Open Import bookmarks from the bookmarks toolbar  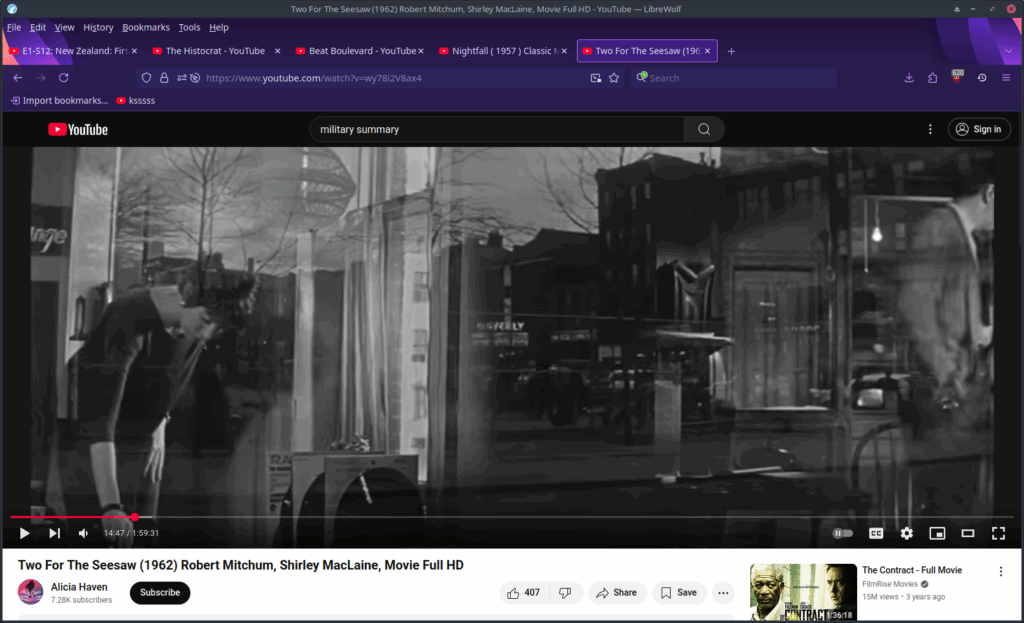tap(59, 101)
